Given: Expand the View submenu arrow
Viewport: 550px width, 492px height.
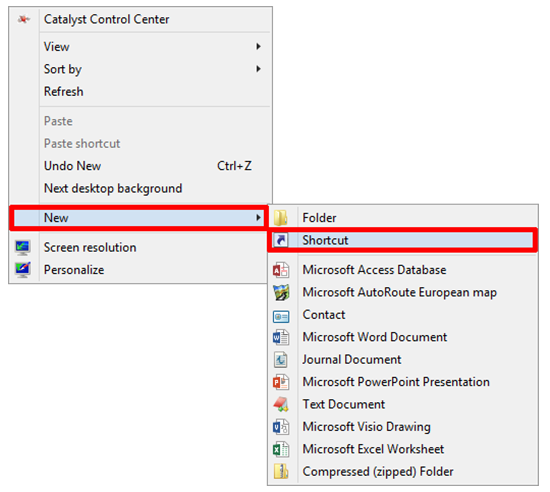Looking at the screenshot, I should pos(259,46).
